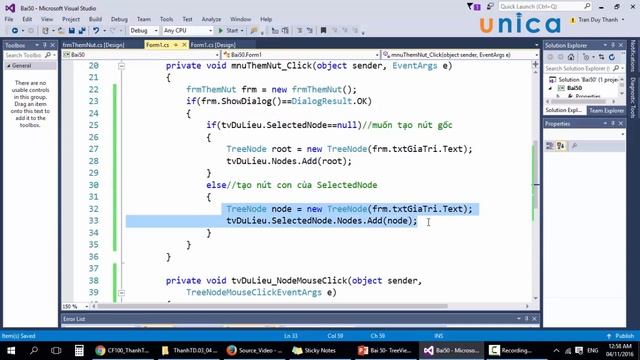
Task: Click the Comment Out Lines toolbar icon
Action: 275,31
